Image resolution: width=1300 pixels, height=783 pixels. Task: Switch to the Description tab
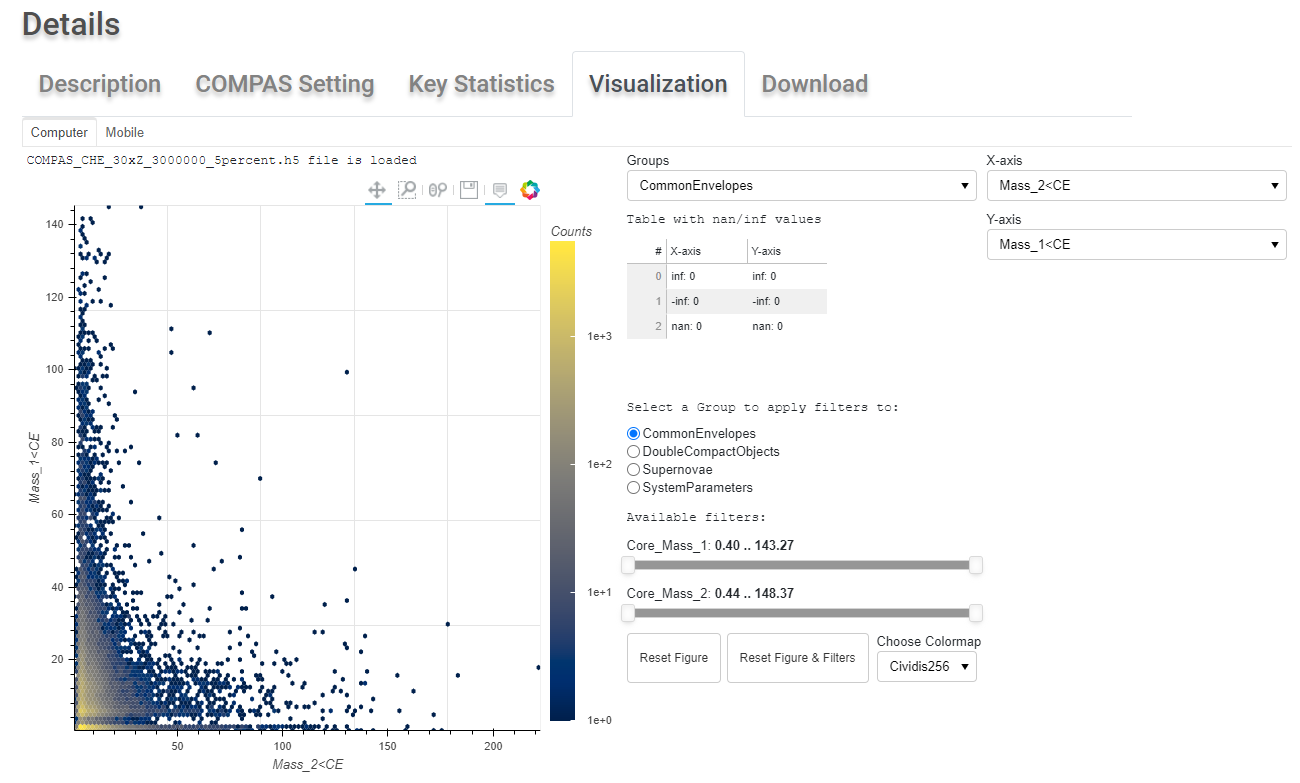coord(100,84)
